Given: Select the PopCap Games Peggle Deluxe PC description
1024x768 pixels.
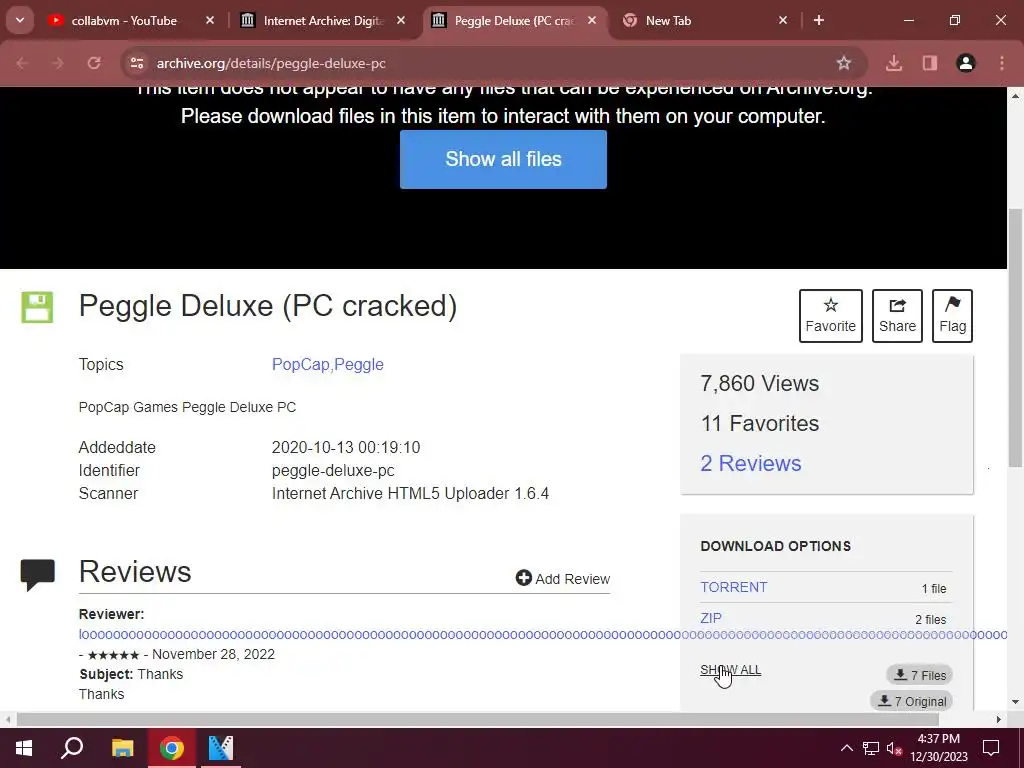Looking at the screenshot, I should tap(187, 407).
